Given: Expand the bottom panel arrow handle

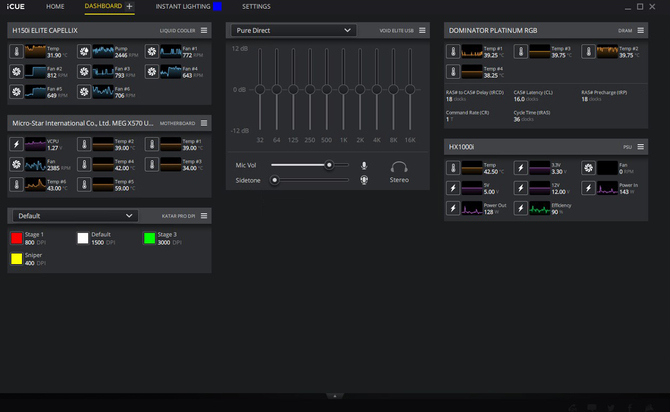Looking at the screenshot, I should click(x=335, y=396).
